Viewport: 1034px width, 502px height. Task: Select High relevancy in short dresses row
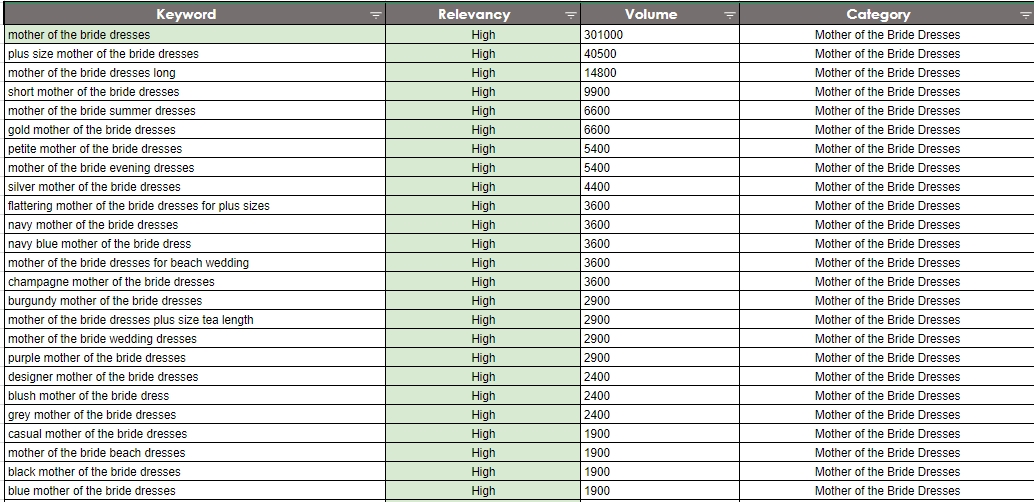pos(483,92)
